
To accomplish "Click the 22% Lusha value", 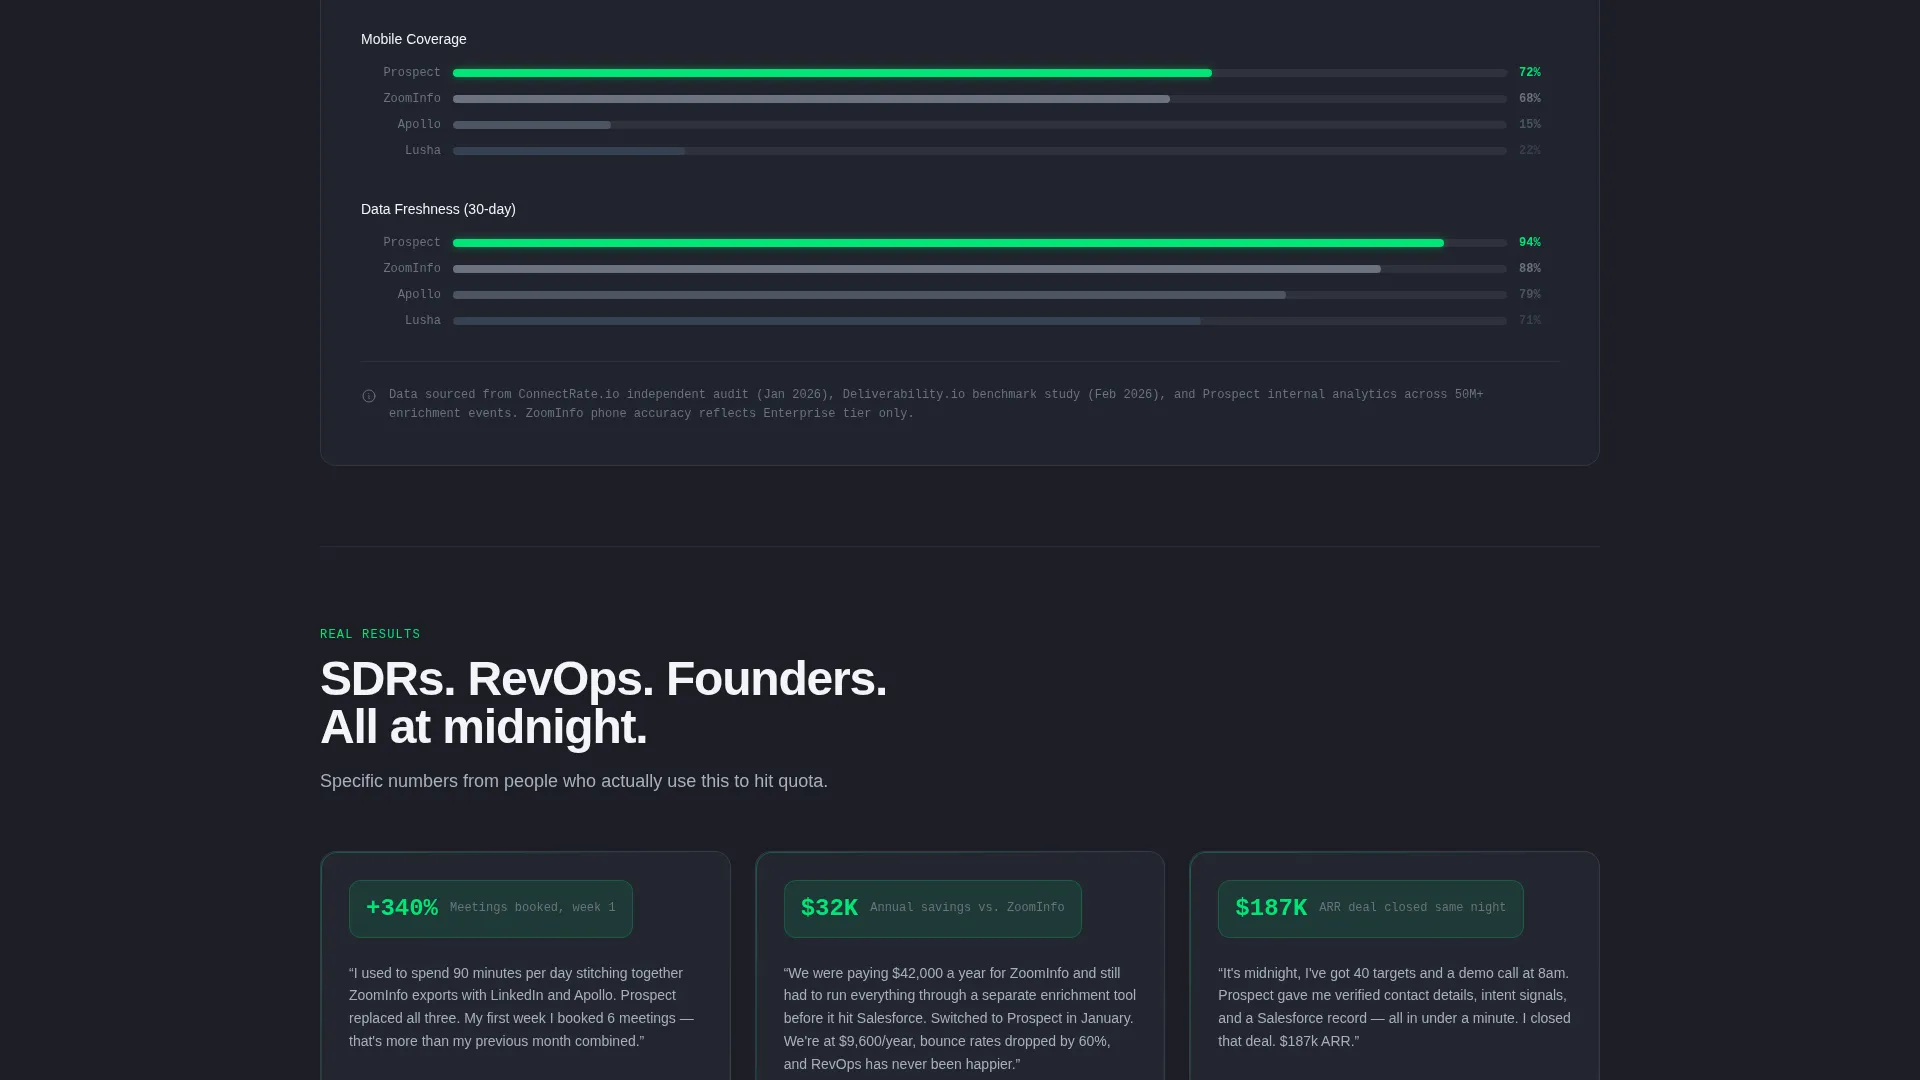I will [1529, 151].
